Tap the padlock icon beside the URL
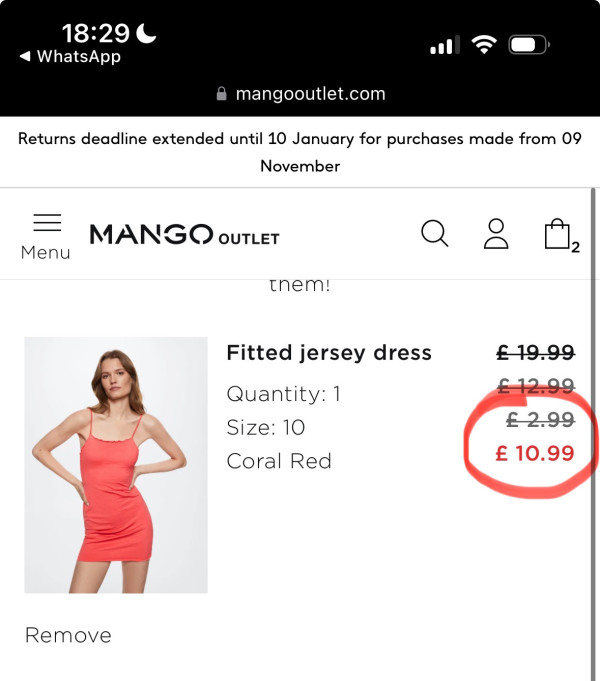 click(x=222, y=94)
